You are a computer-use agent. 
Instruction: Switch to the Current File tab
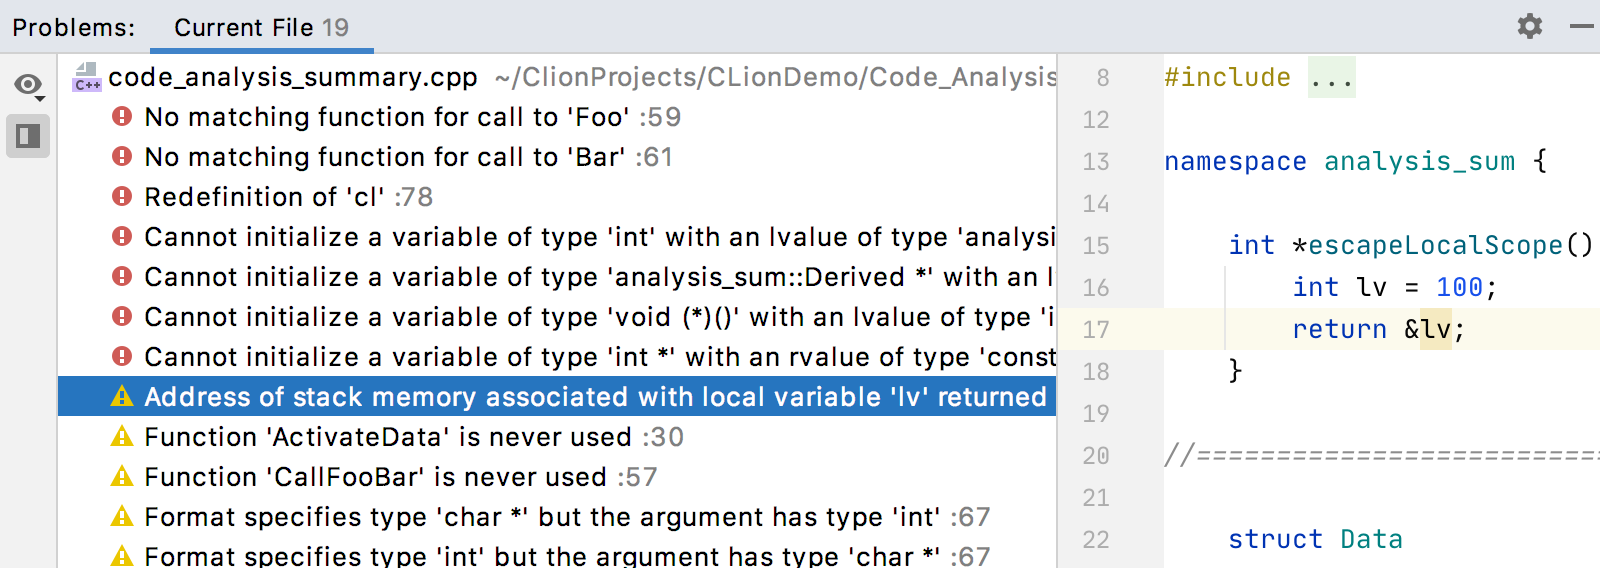click(261, 27)
